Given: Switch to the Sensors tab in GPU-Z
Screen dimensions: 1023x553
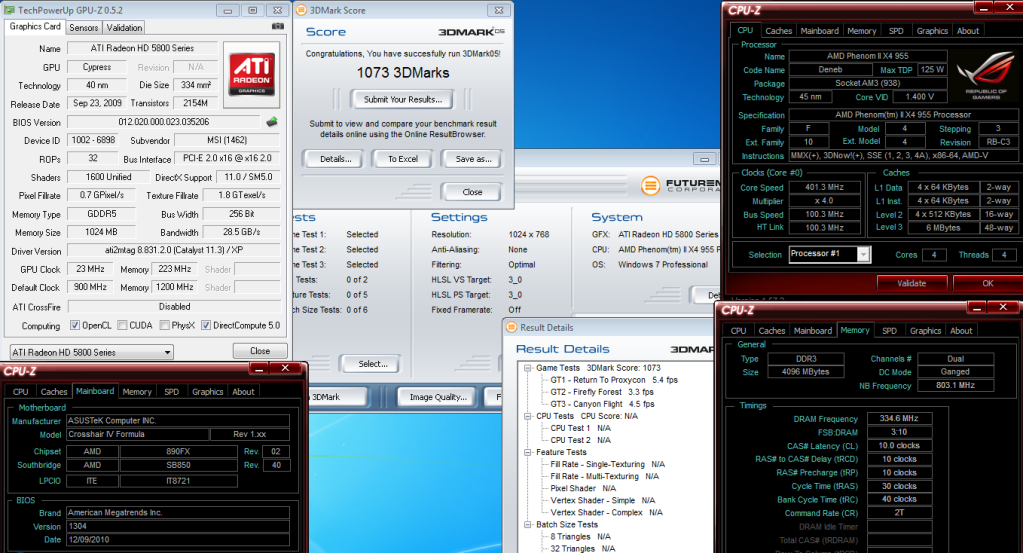Looking at the screenshot, I should click(x=84, y=28).
